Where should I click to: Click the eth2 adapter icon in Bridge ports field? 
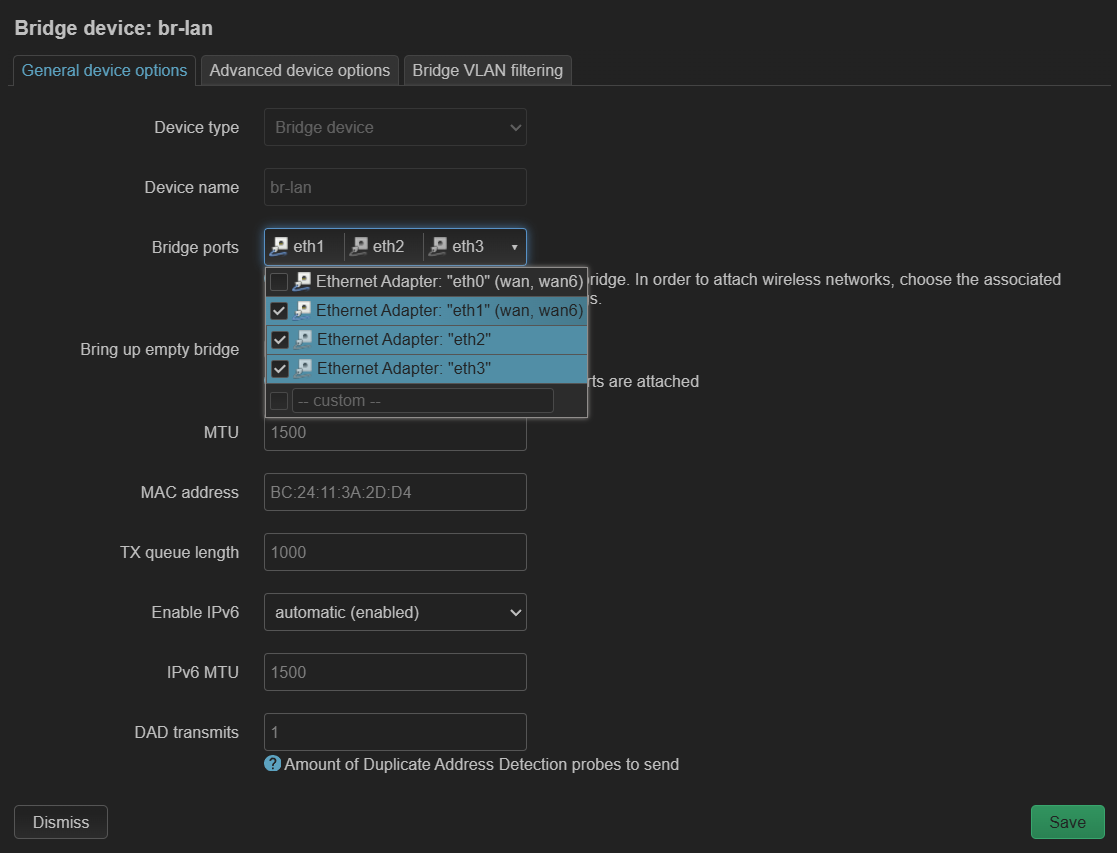click(x=360, y=246)
